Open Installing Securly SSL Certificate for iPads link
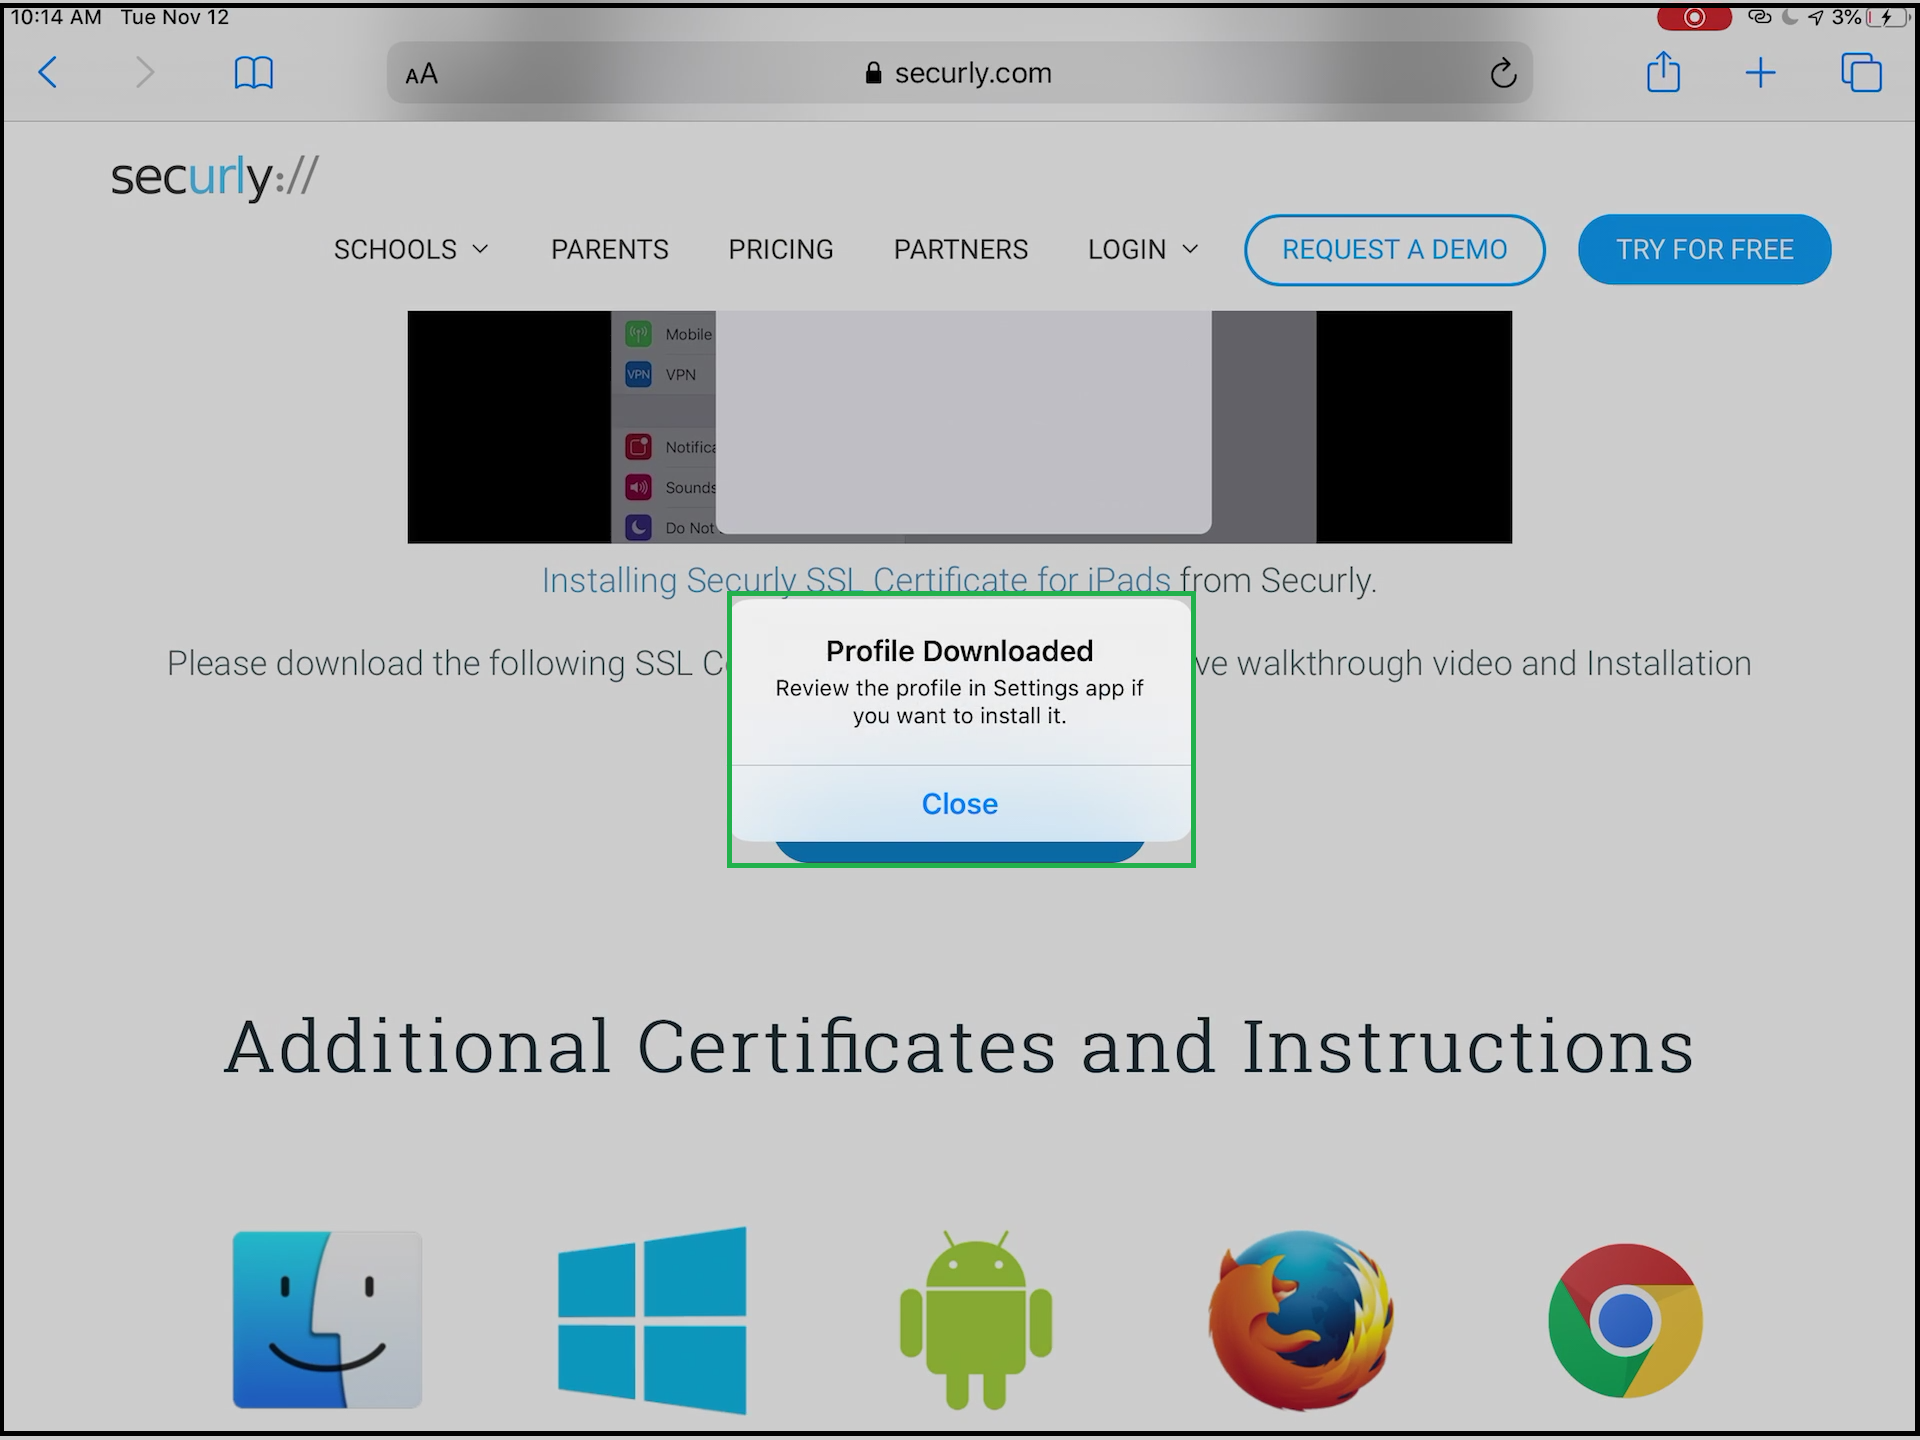The width and height of the screenshot is (1920, 1440). [856, 580]
